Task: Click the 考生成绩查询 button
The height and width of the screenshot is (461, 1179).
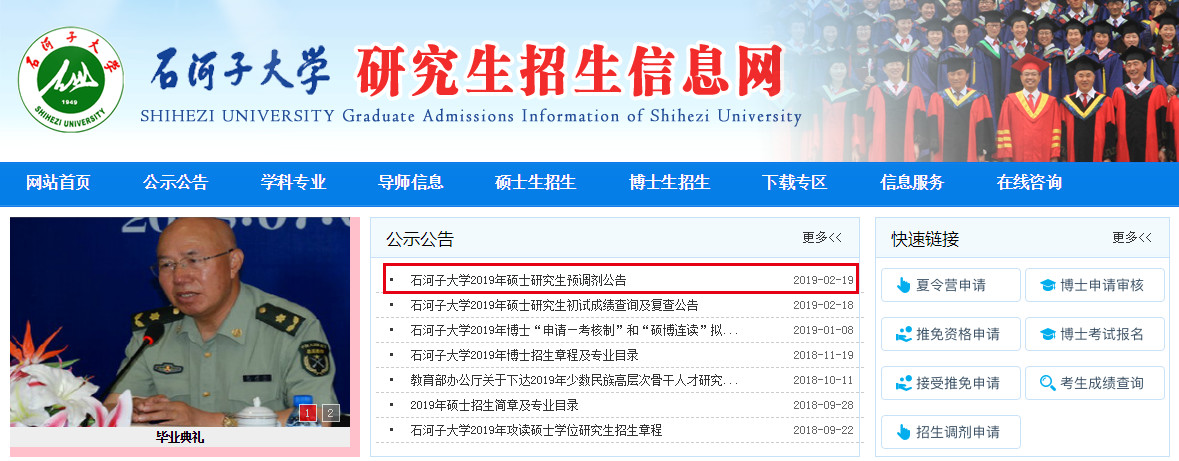Action: click(1095, 383)
